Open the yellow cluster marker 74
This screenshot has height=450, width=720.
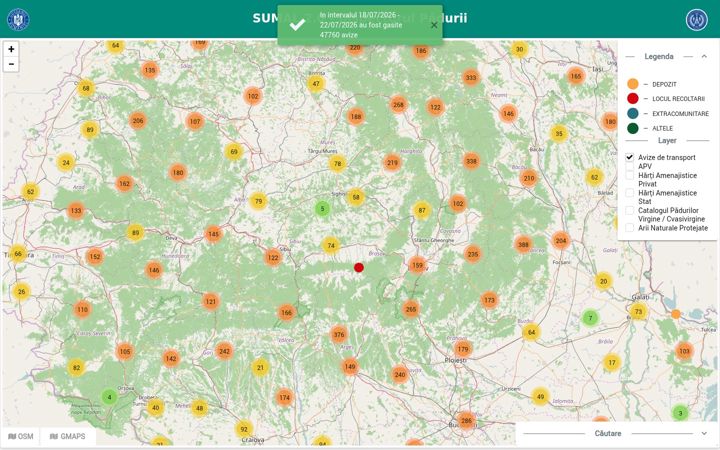[x=331, y=246]
